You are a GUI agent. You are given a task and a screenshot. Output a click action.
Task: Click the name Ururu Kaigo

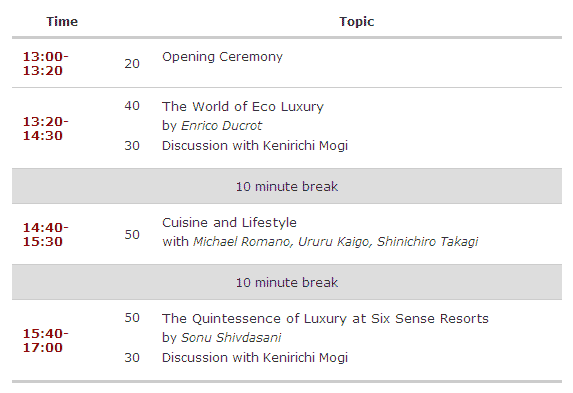pos(335,242)
